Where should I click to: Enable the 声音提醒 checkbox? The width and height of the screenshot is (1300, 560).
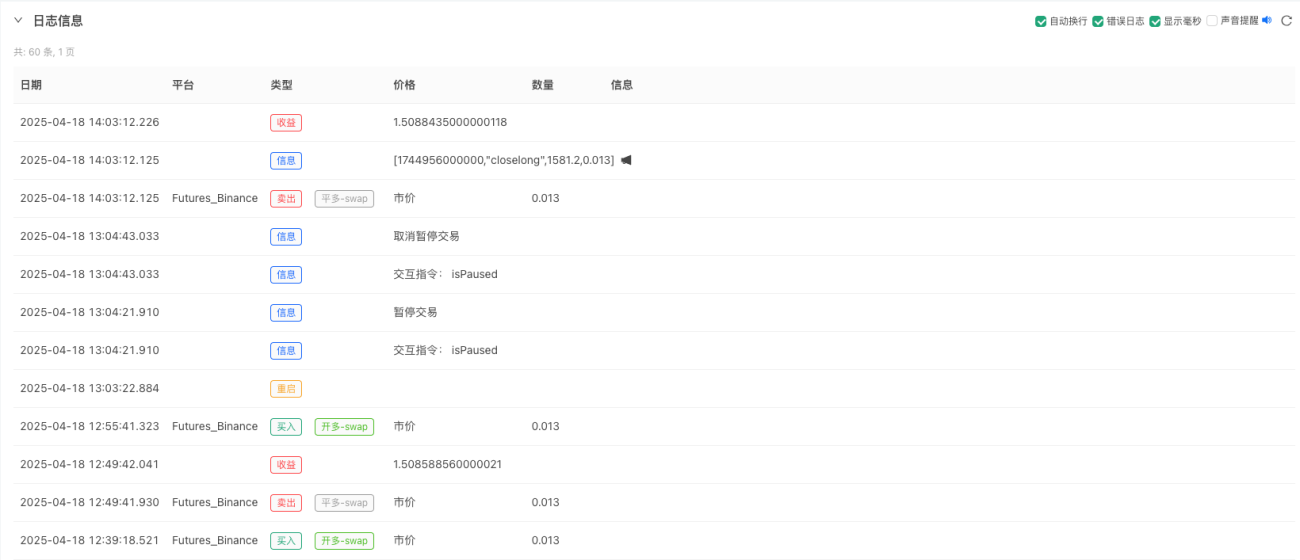pos(1212,21)
